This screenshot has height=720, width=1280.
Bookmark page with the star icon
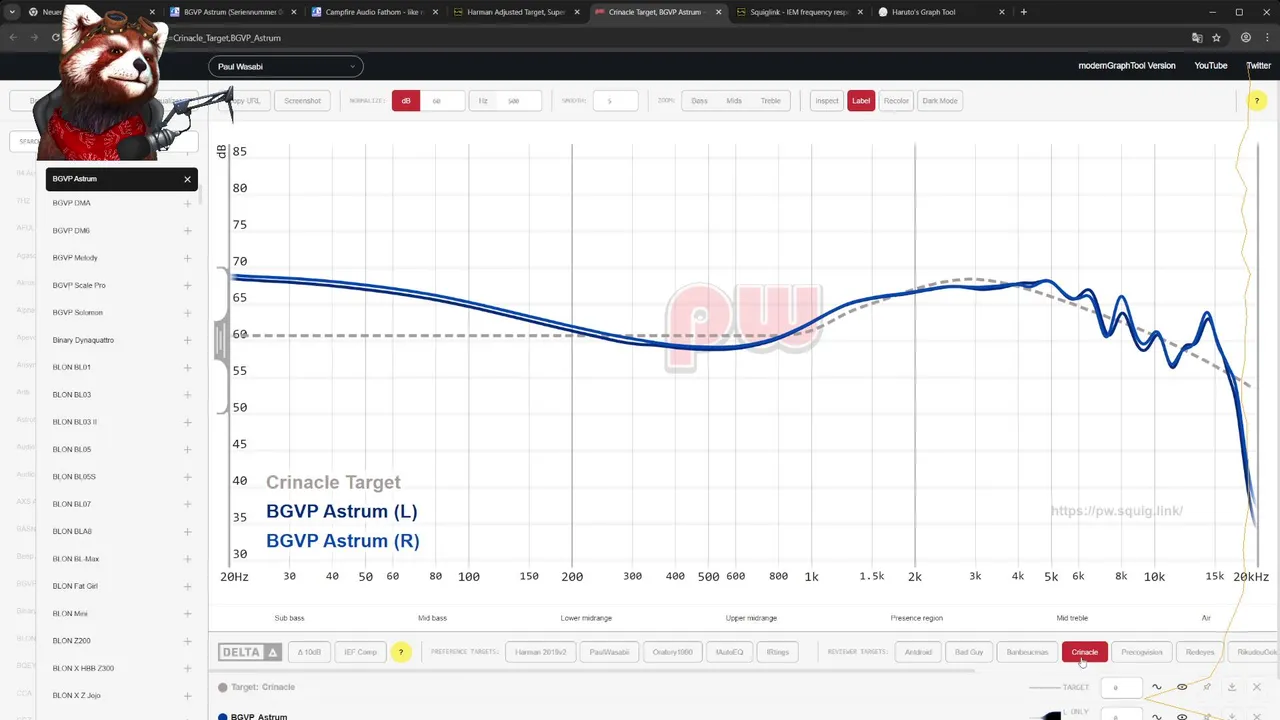tap(1216, 38)
